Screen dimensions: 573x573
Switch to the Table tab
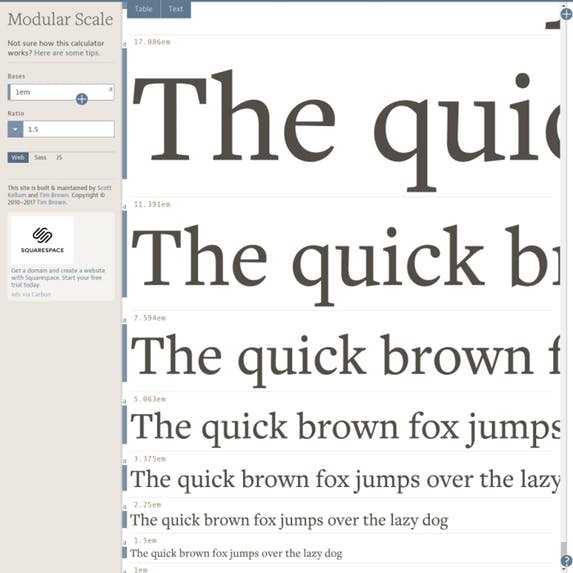pyautogui.click(x=143, y=9)
